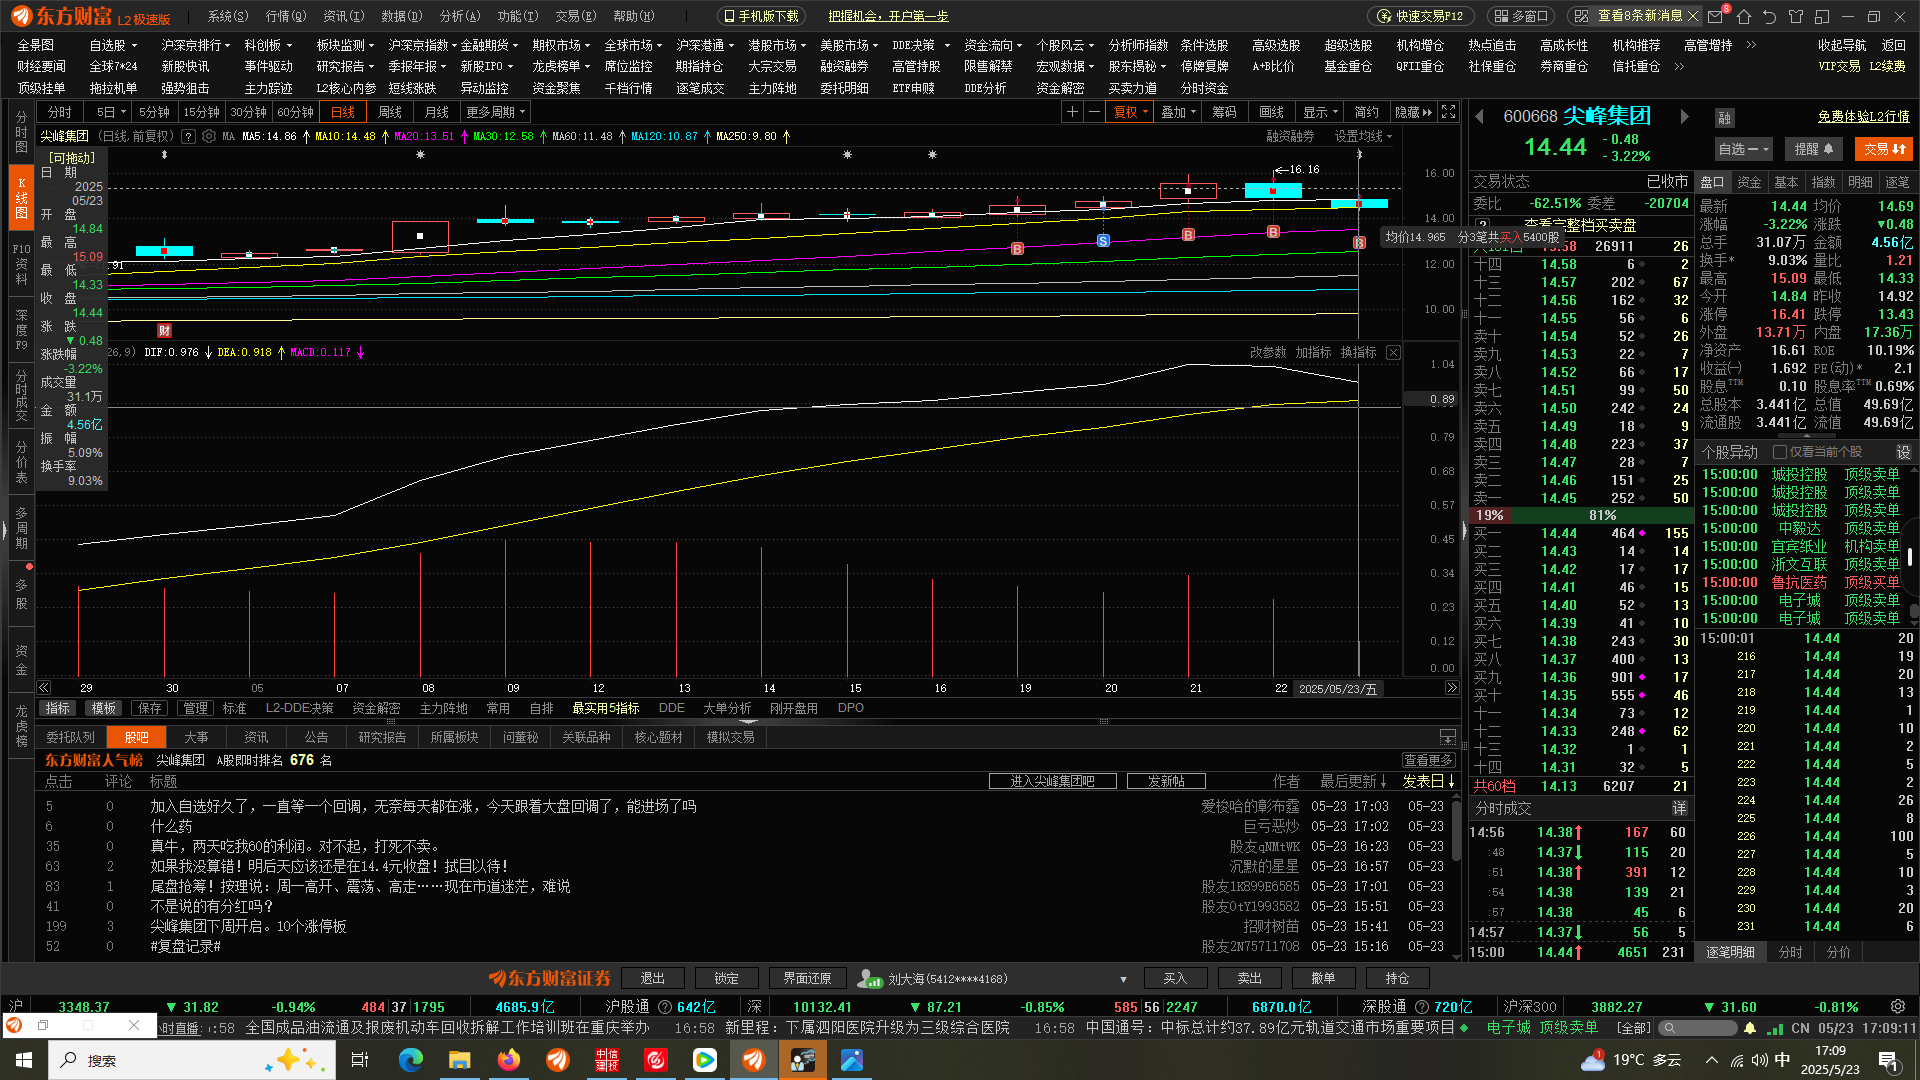The image size is (1920, 1080).
Task: Click the undo/back arrow icon in title bar
Action: point(1770,16)
